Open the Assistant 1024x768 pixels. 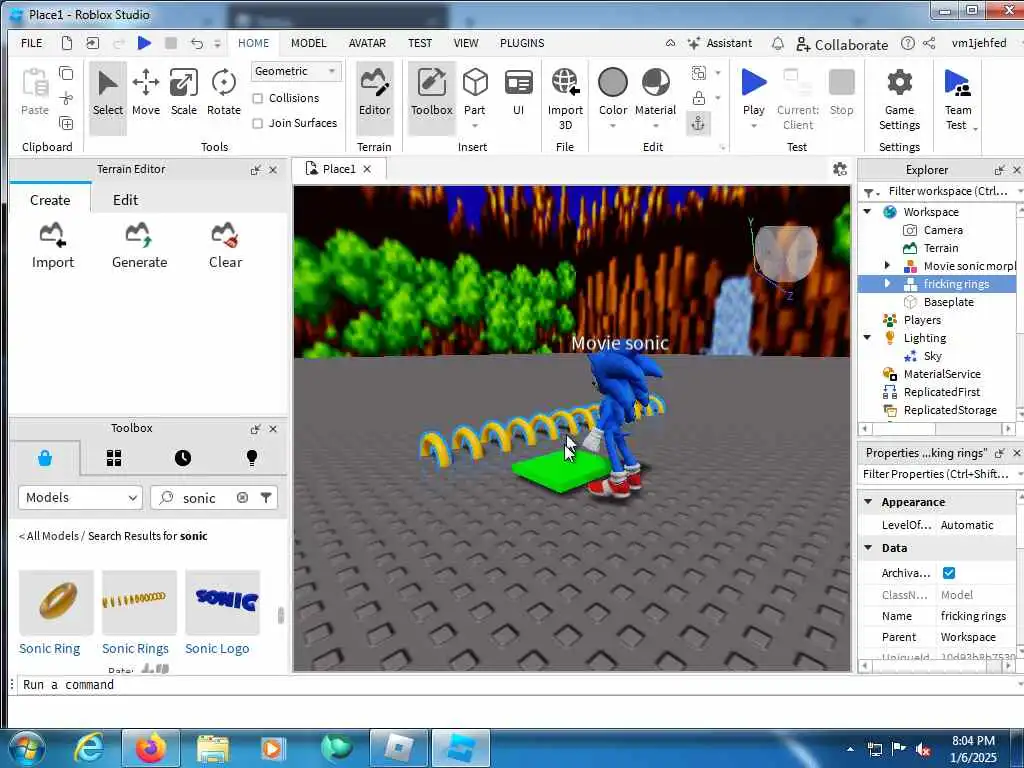point(720,43)
